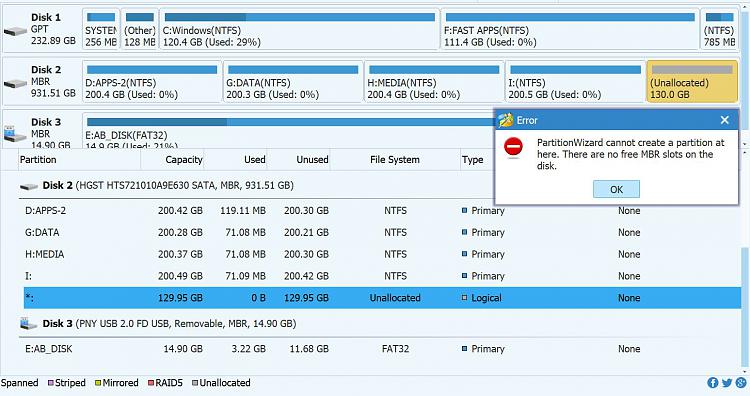Click the Disk 1 drive icon

click(x=15, y=31)
